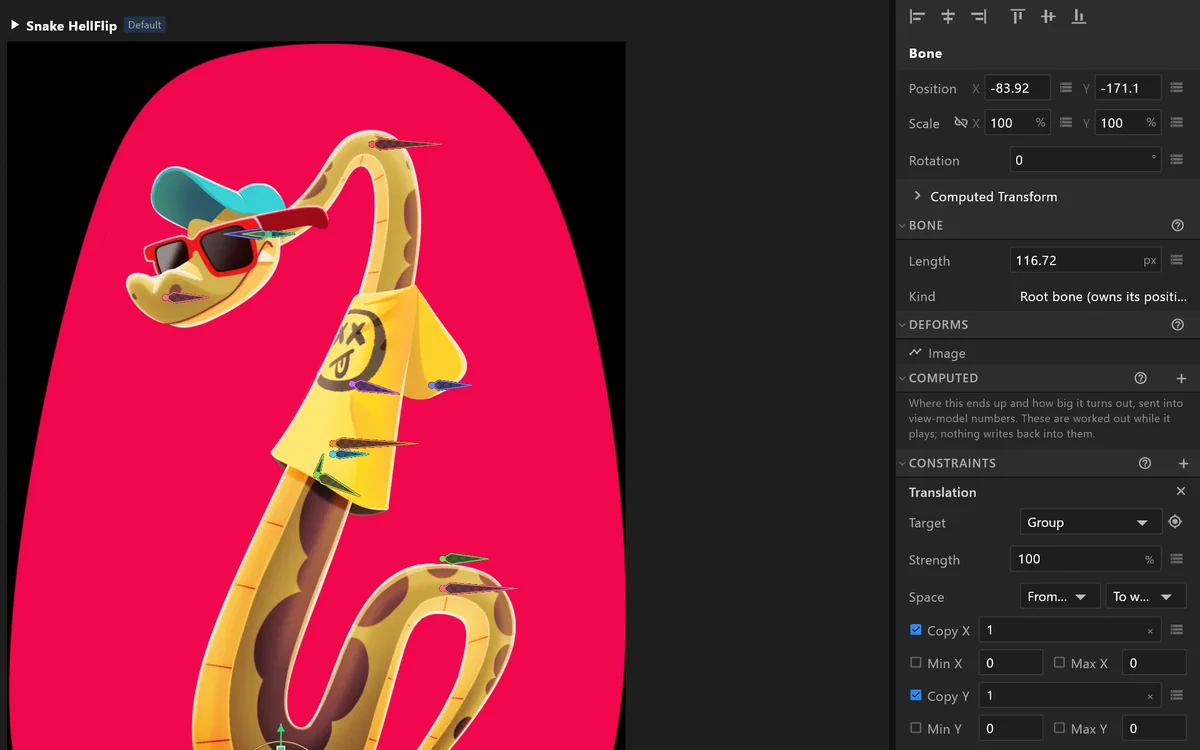Click the 'Root bone (owns its positi...' Kind value
Screen dimensions: 1200x750
click(1103, 296)
